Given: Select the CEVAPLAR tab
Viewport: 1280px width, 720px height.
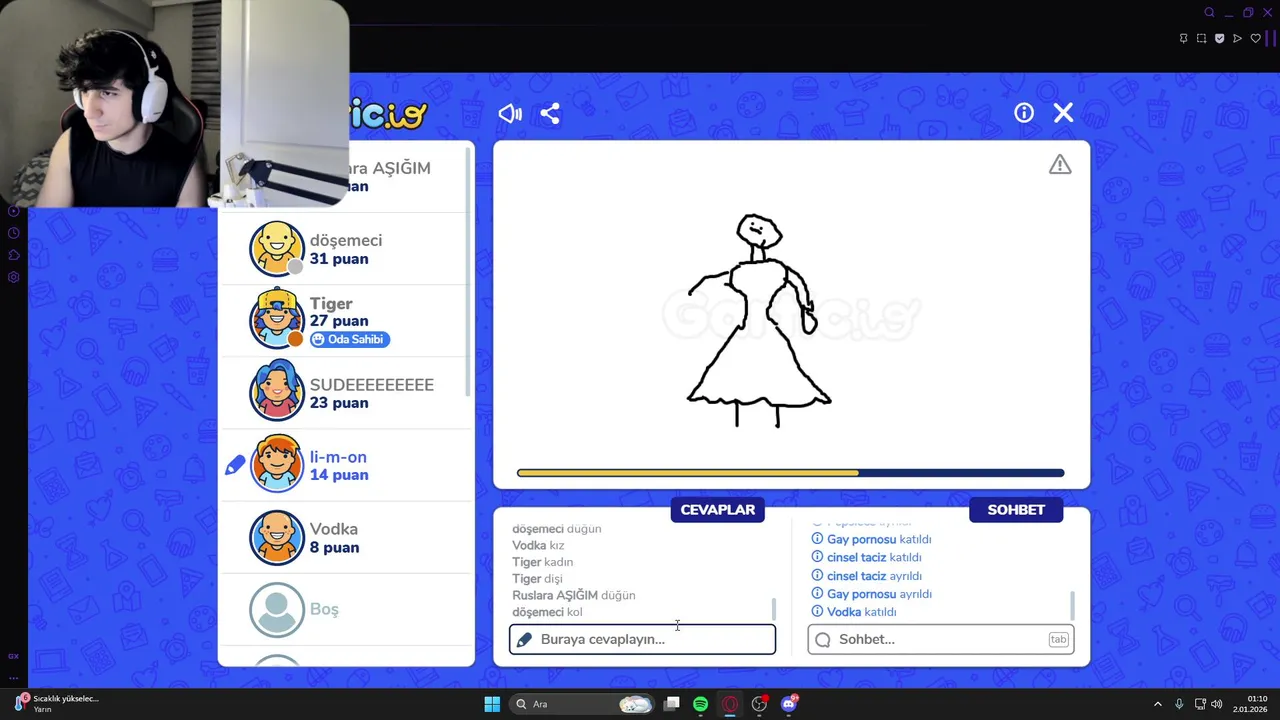Looking at the screenshot, I should pyautogui.click(x=717, y=510).
